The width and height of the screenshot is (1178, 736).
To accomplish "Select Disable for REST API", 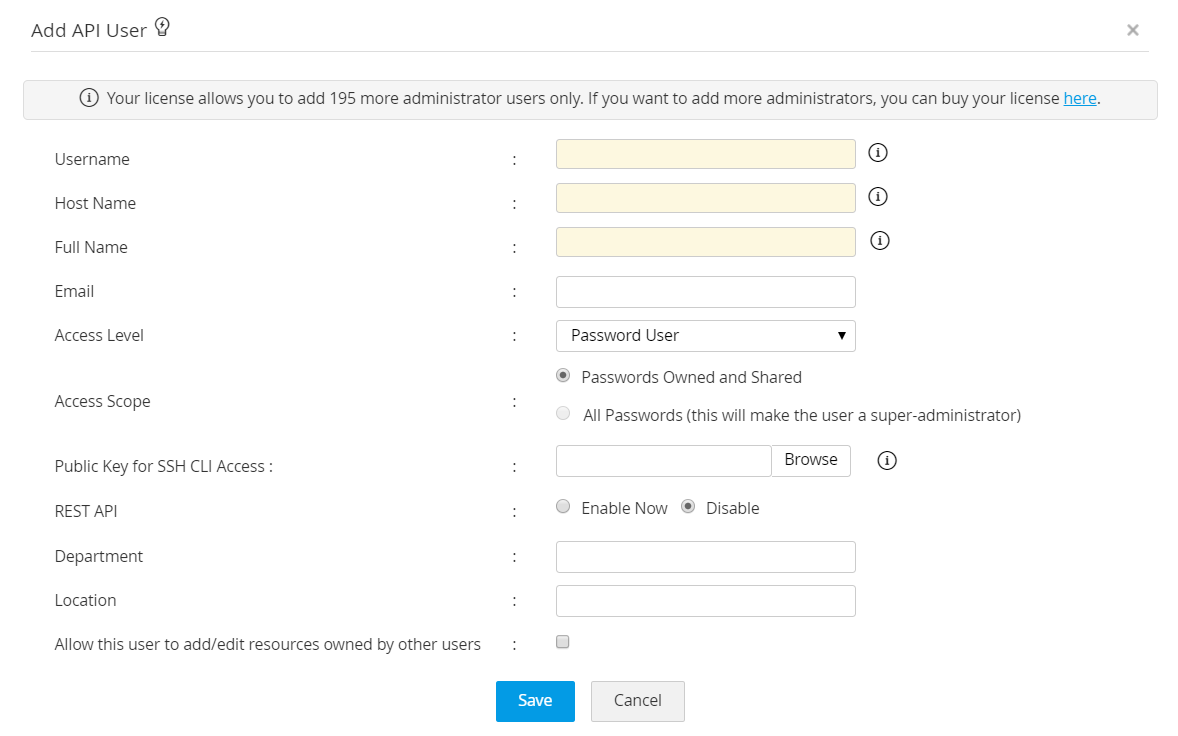I will [688, 507].
